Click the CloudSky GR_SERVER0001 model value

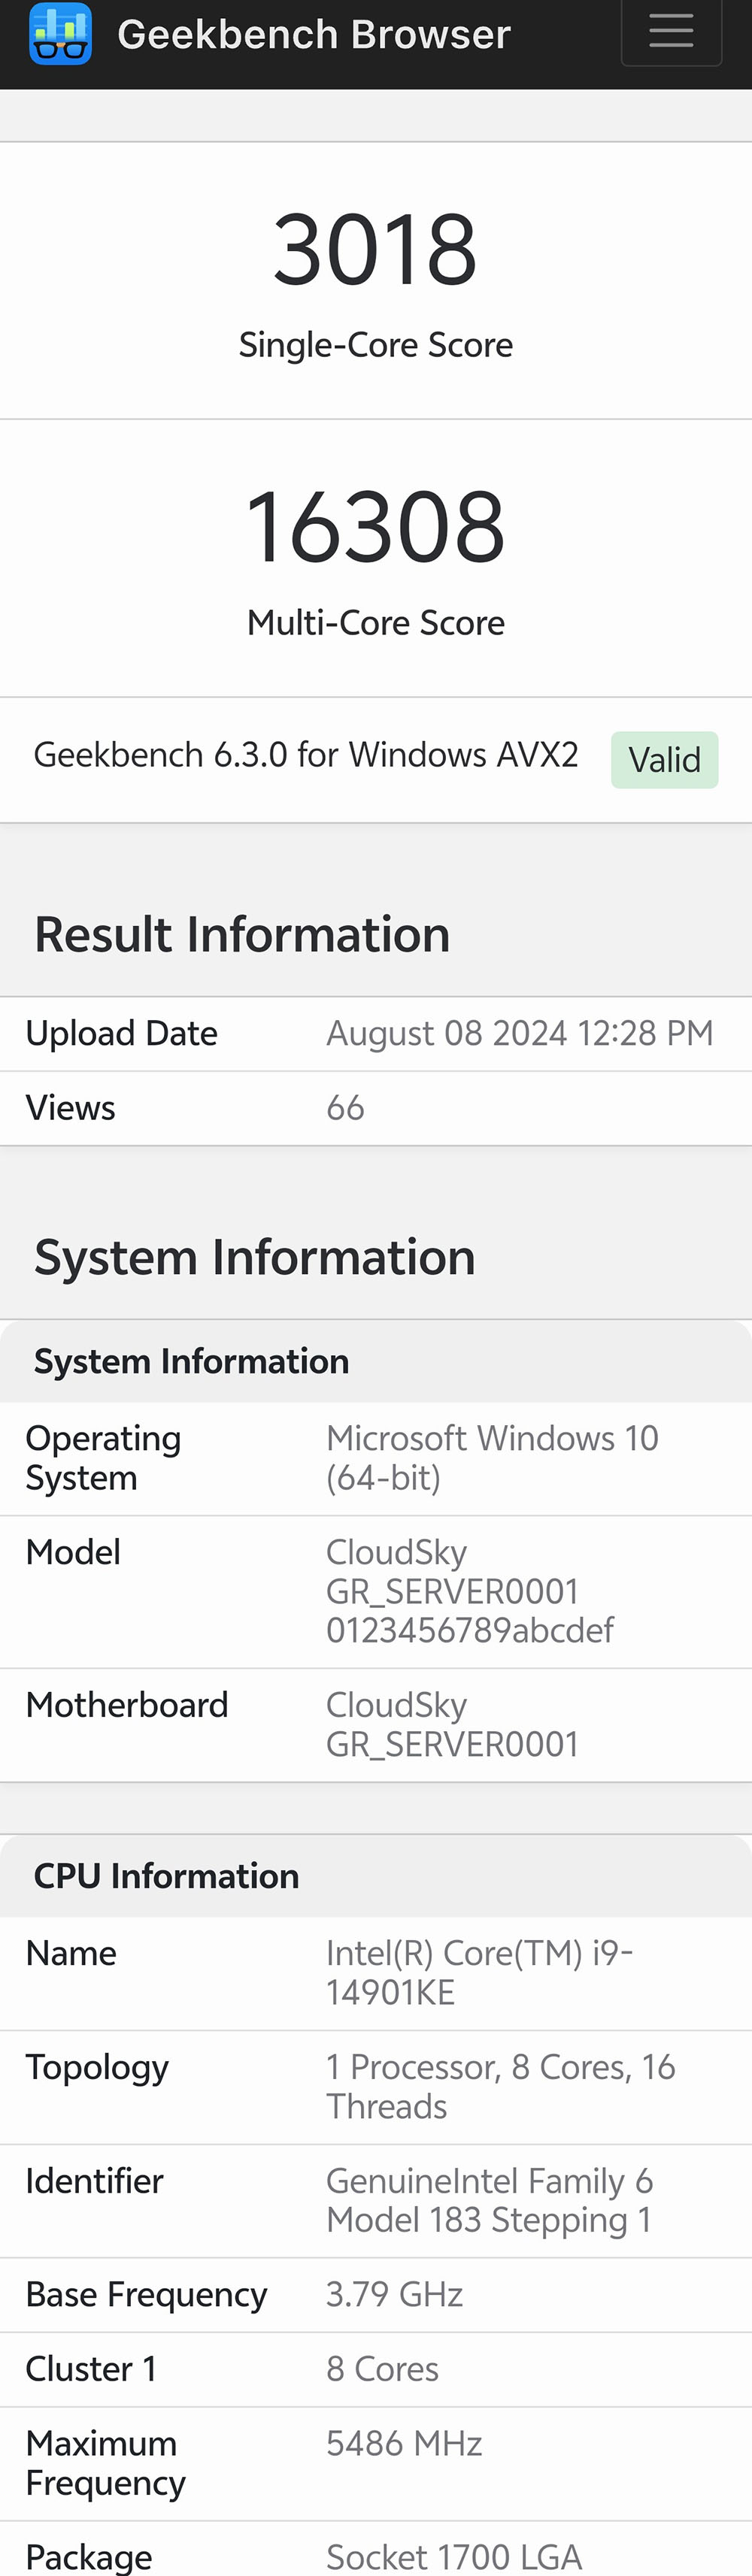click(x=469, y=1591)
